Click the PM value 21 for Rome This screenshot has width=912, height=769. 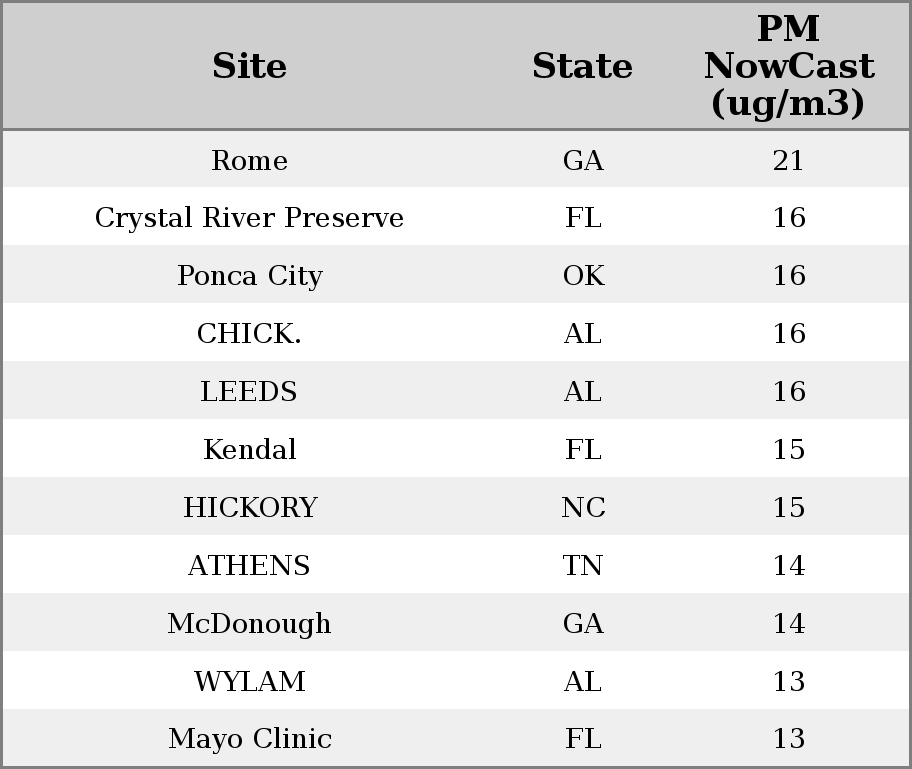point(788,160)
